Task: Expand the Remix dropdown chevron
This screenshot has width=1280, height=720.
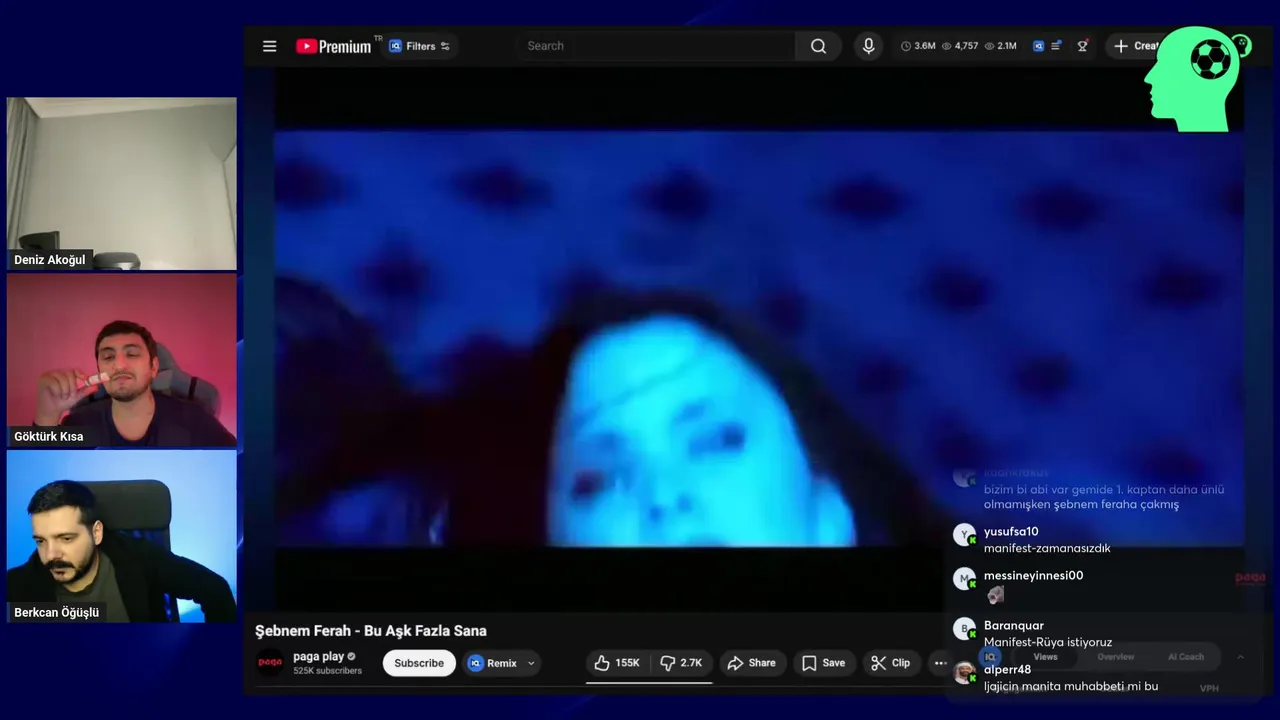Action: tap(531, 663)
